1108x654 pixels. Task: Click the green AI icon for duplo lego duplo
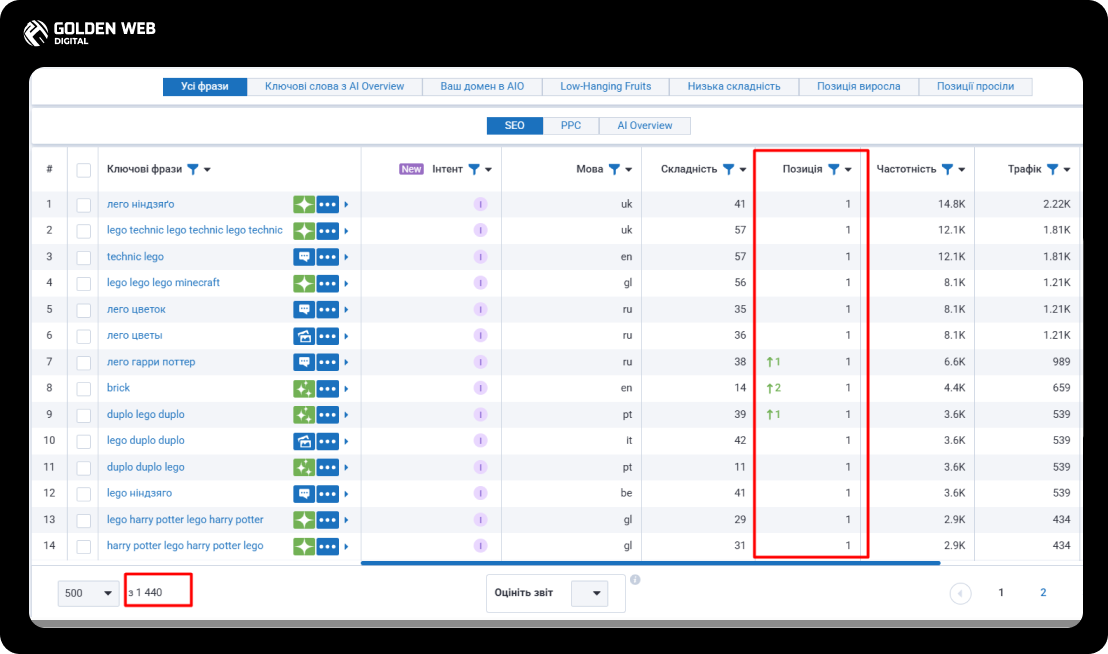[304, 415]
